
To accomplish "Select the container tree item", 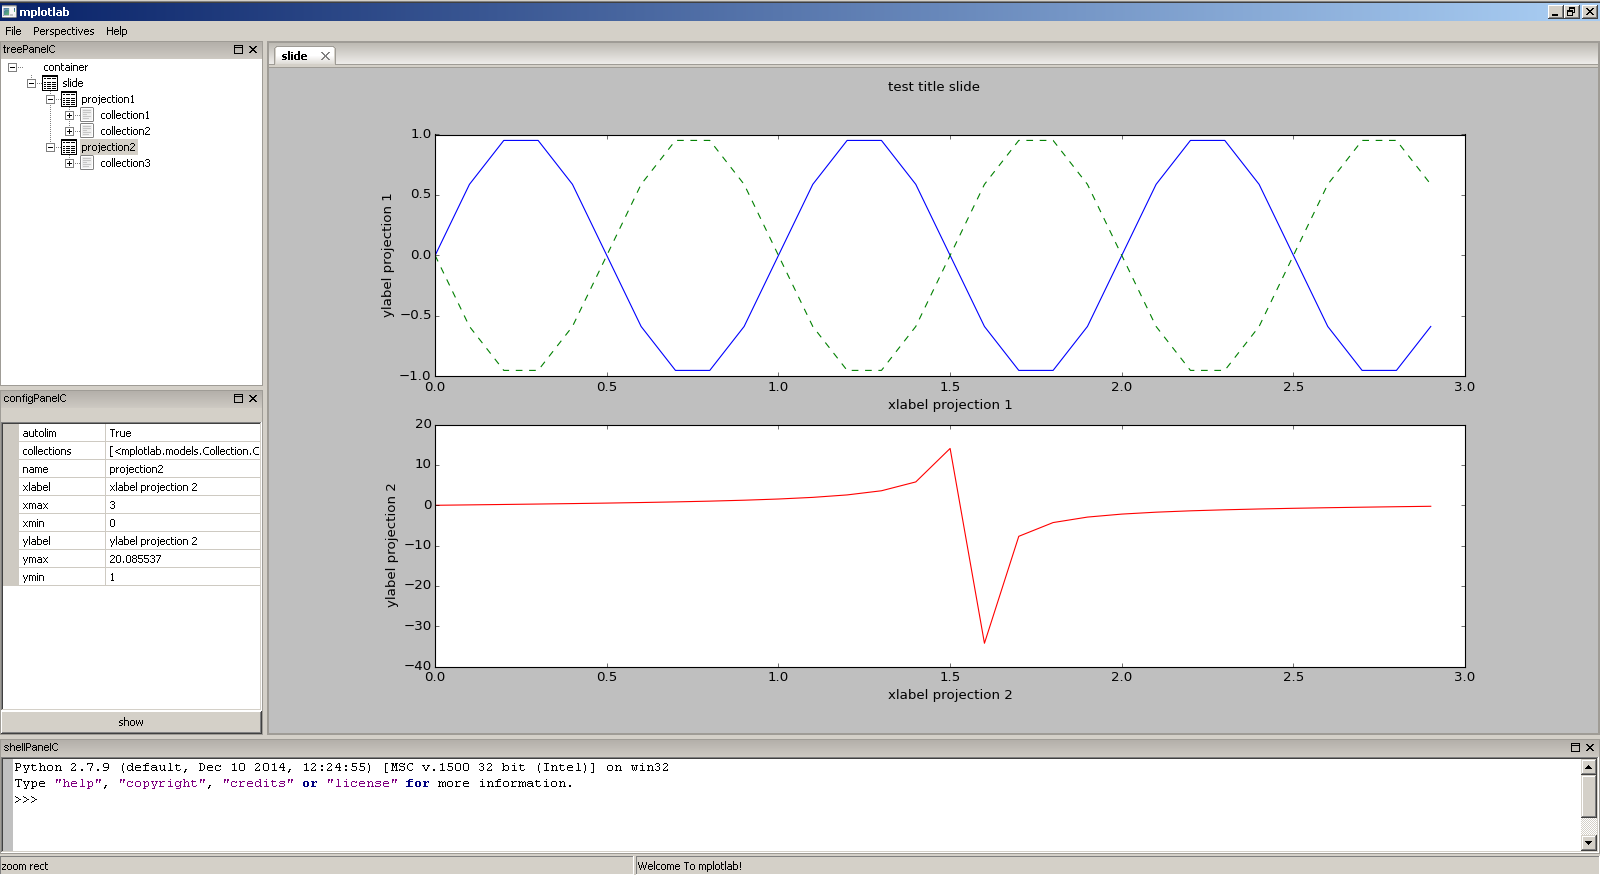I will pyautogui.click(x=65, y=67).
